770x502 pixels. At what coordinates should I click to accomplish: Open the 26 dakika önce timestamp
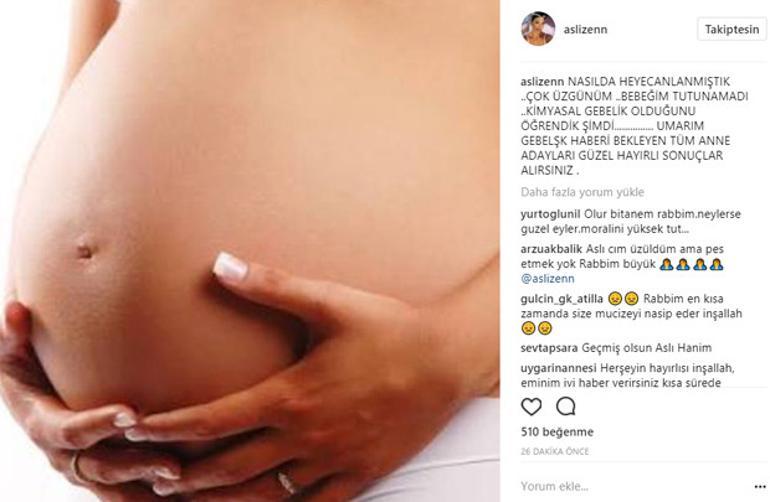coord(554,451)
